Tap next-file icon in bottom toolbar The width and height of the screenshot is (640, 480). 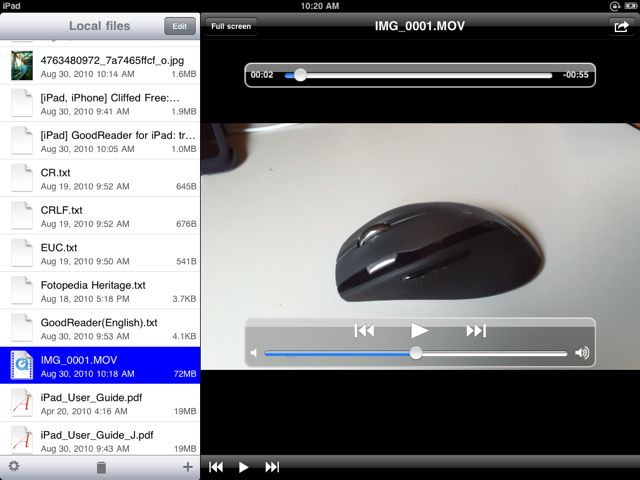click(x=272, y=467)
